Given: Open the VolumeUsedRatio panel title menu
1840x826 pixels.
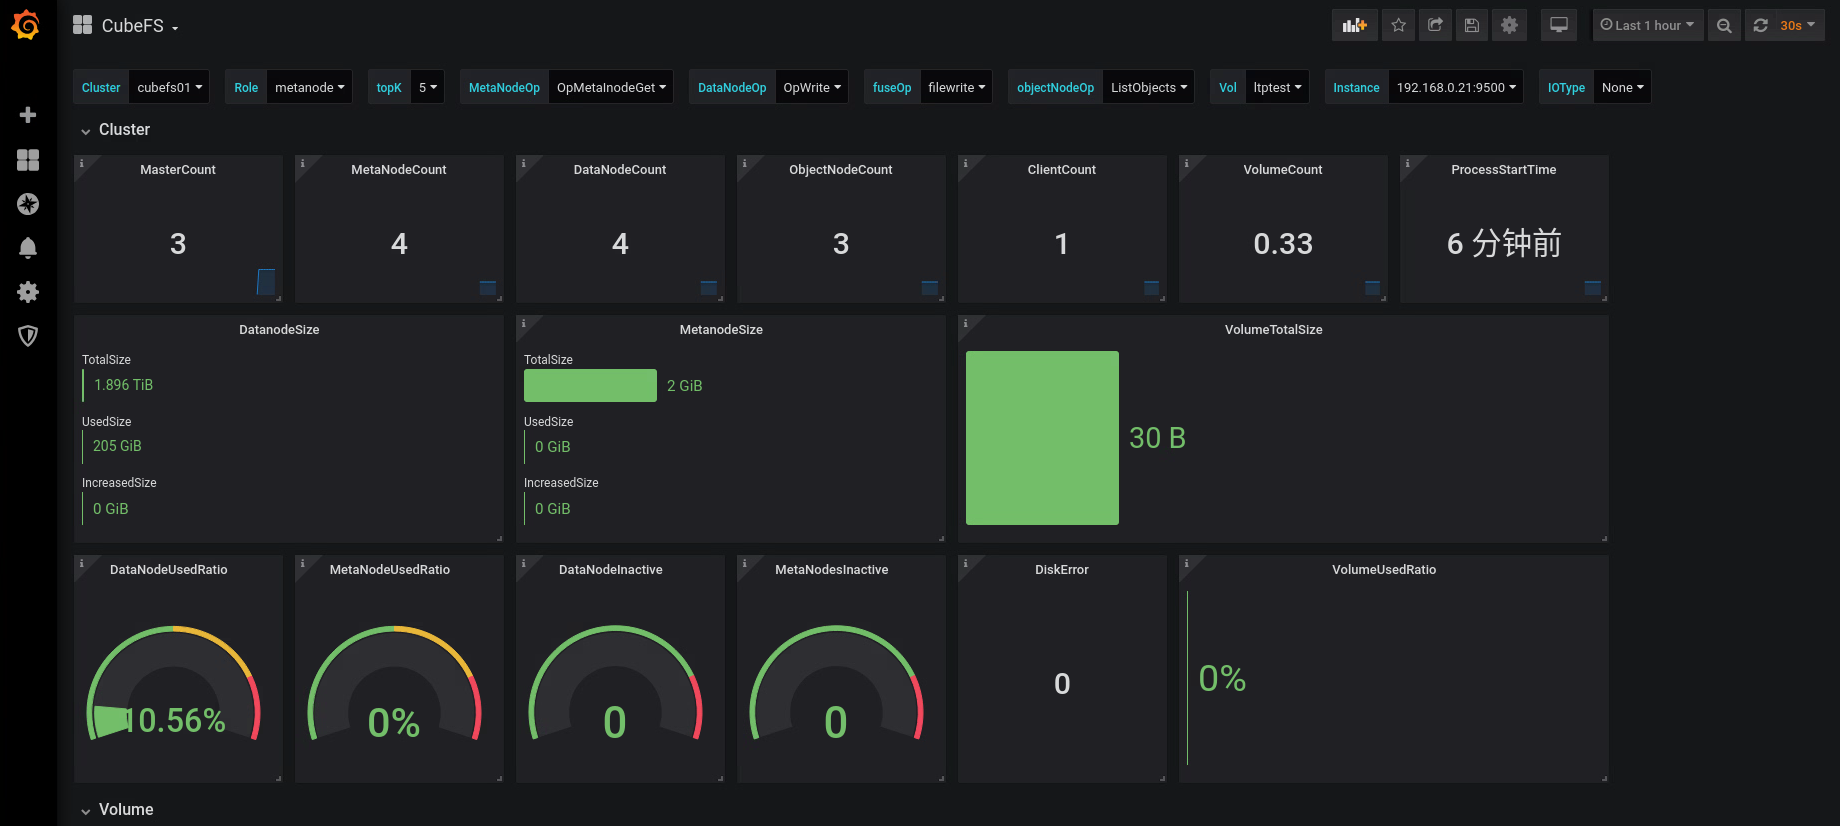Looking at the screenshot, I should [x=1384, y=570].
